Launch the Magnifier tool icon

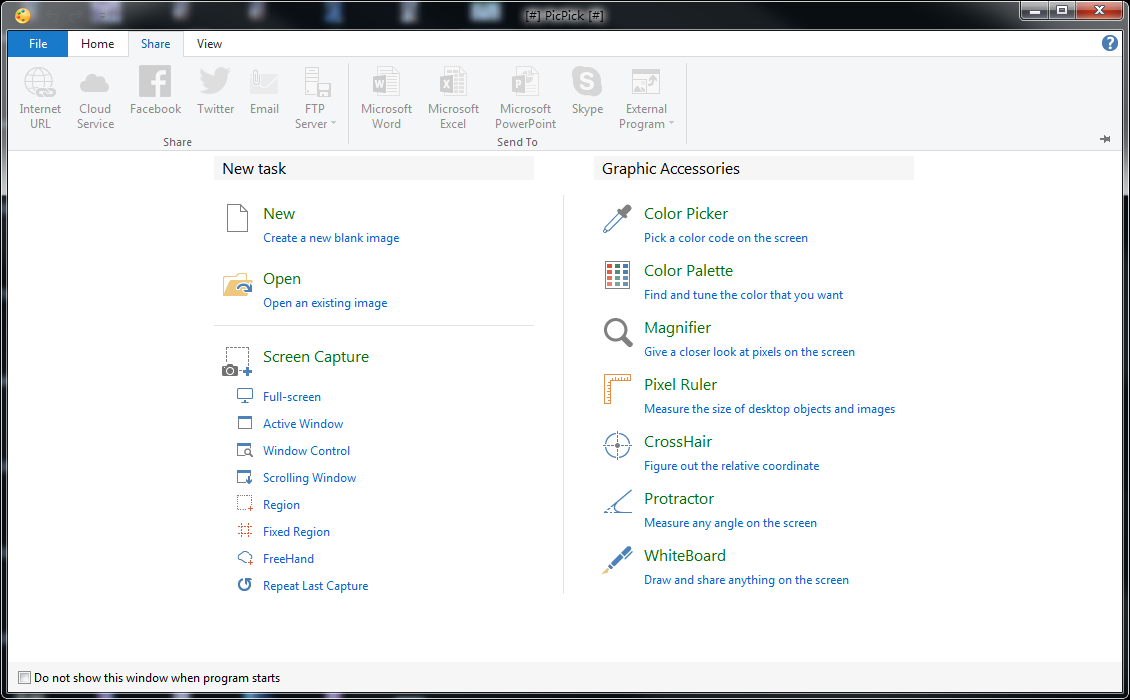point(617,333)
